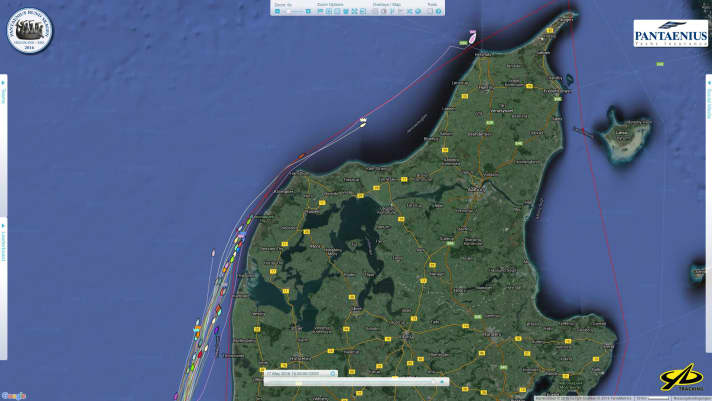Click the zoom out minus icon
Image resolution: width=712 pixels, height=401 pixels.
(277, 11)
